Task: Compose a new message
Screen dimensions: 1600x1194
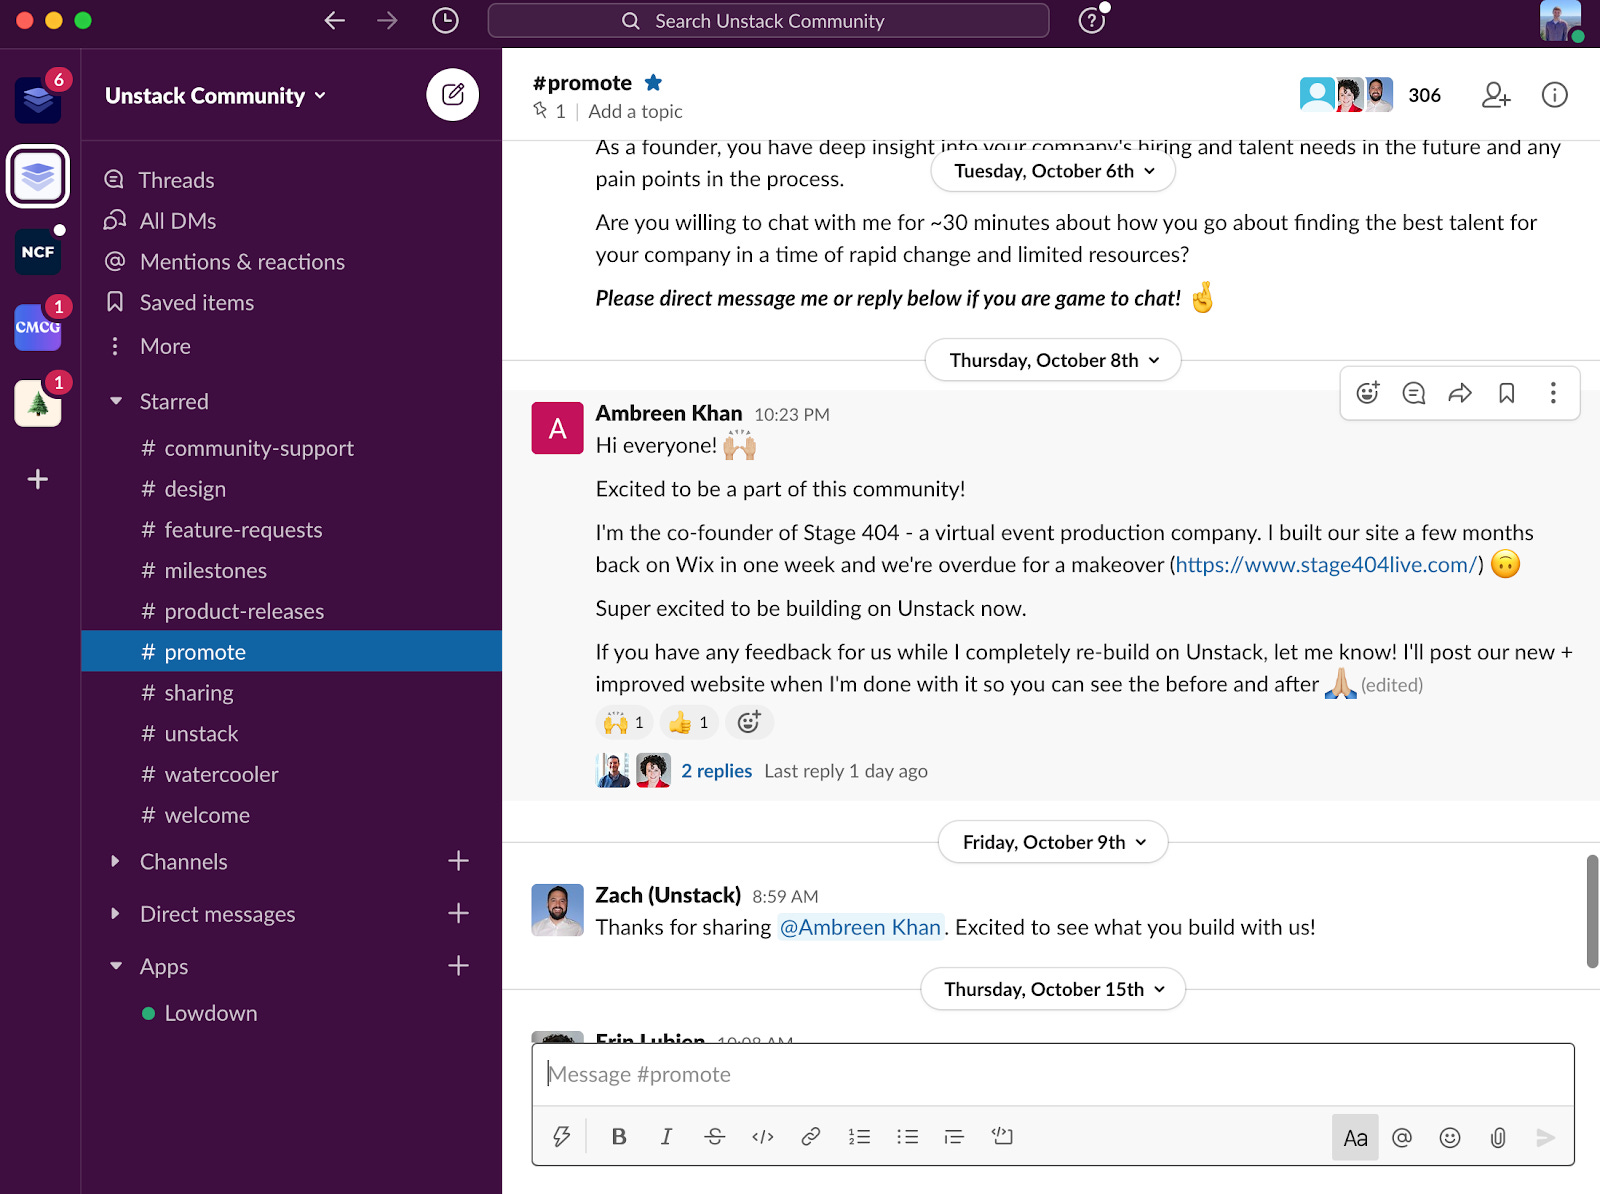Action: point(452,95)
